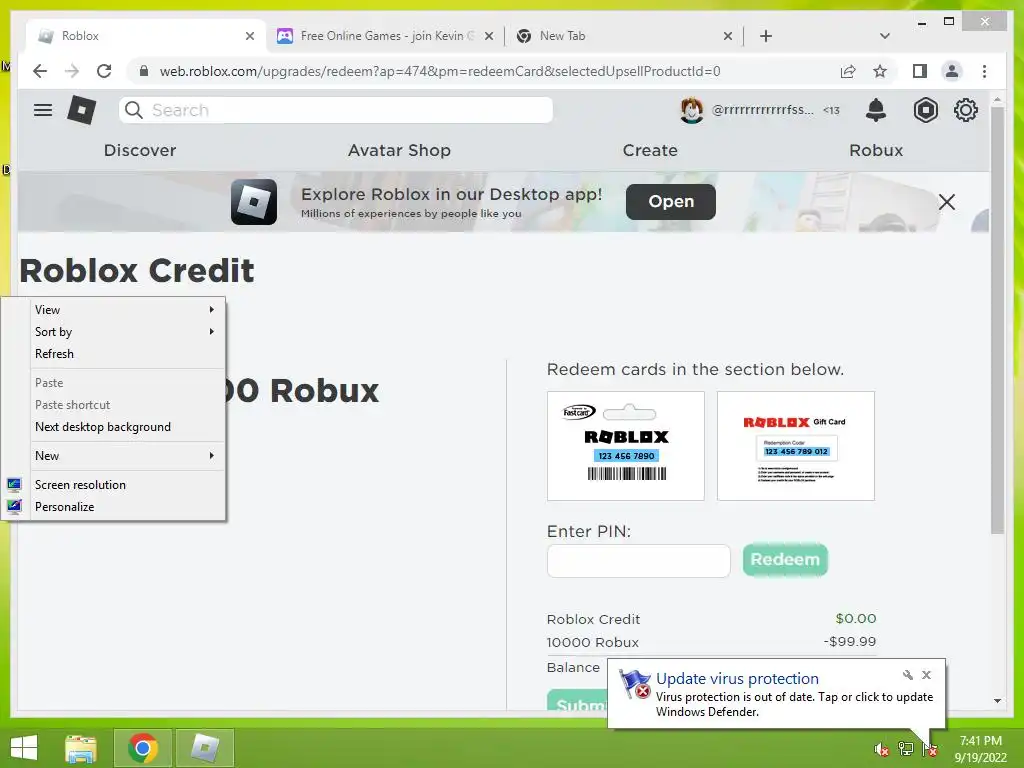Open the tab search dropdown chevron
The image size is (1024, 768).
[885, 36]
